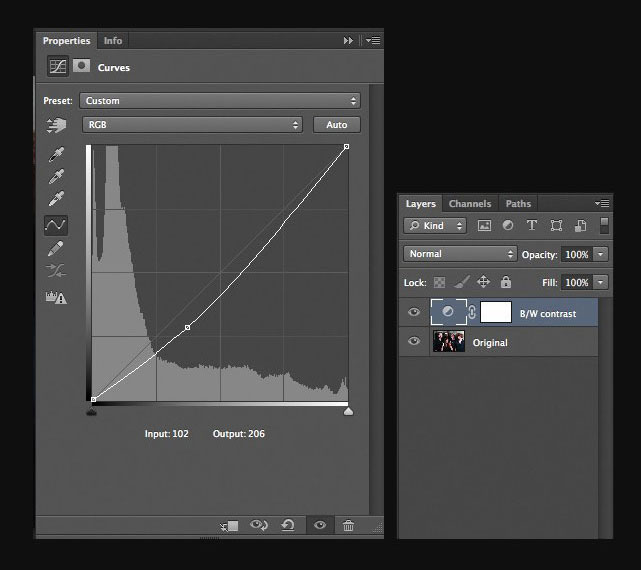Viewport: 641px width, 570px height.
Task: Lock image pixels brush icon
Action: [462, 282]
